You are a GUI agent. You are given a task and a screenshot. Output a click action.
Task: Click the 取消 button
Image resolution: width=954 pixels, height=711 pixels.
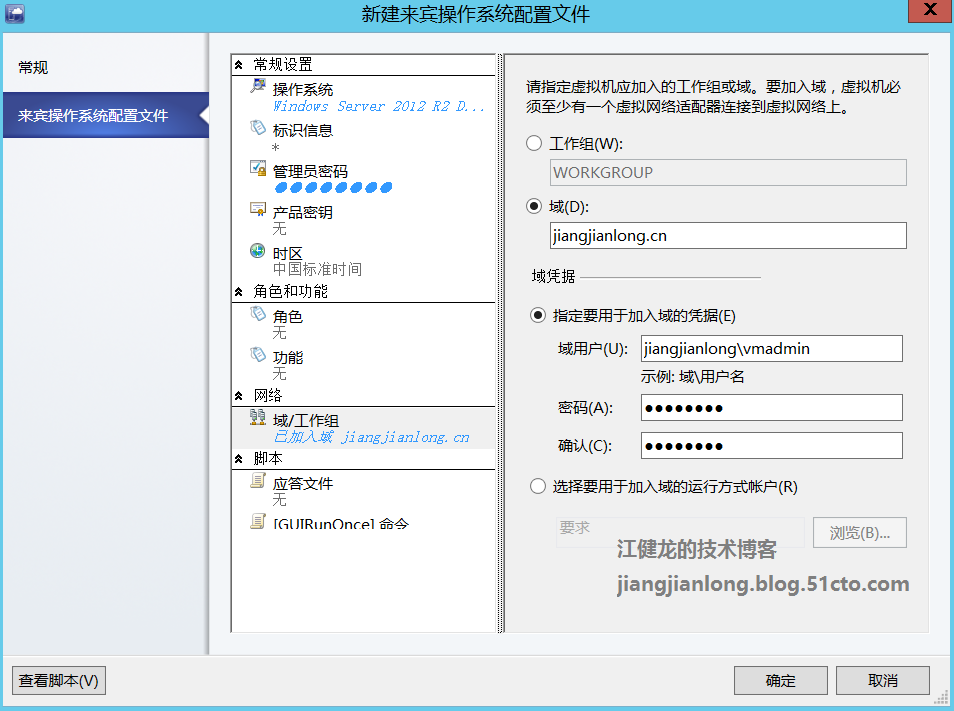pyautogui.click(x=883, y=681)
